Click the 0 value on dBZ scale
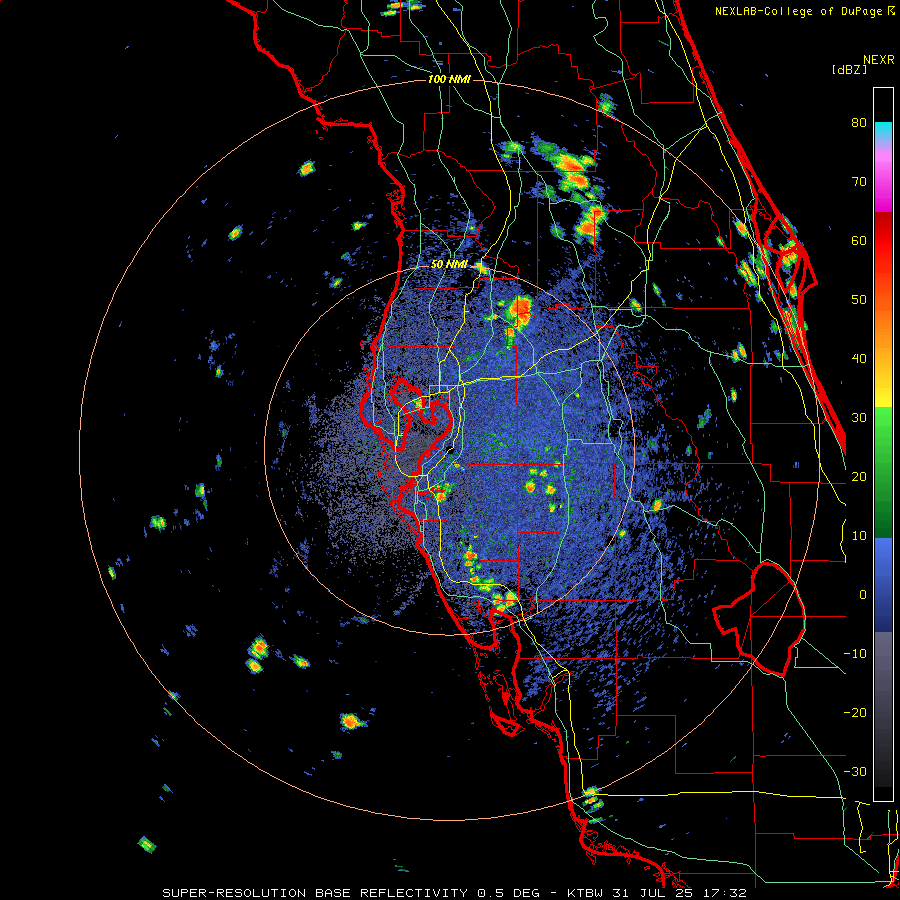The height and width of the screenshot is (900, 900). [863, 595]
